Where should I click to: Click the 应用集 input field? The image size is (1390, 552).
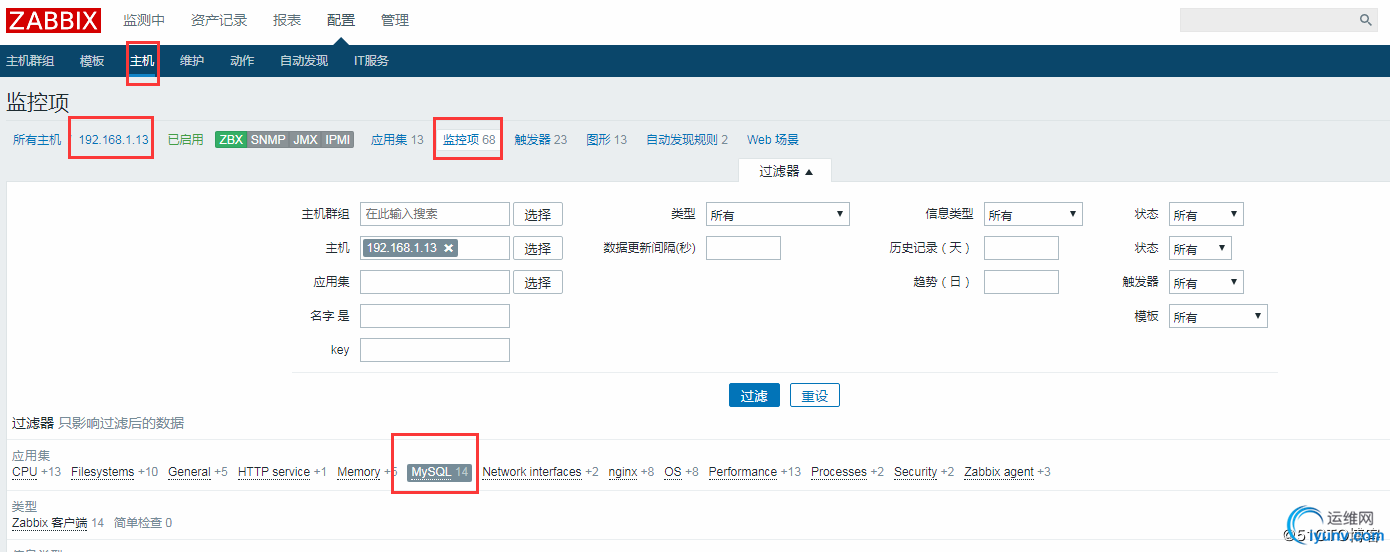[x=435, y=282]
